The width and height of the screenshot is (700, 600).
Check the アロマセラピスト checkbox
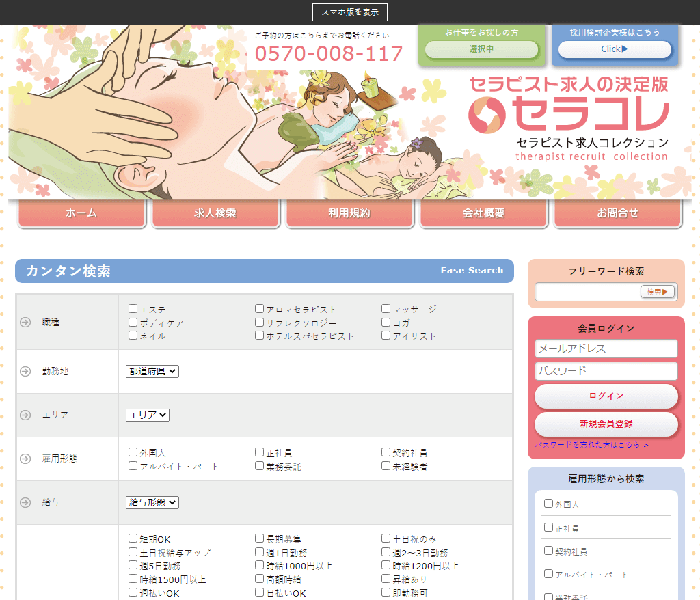point(259,308)
